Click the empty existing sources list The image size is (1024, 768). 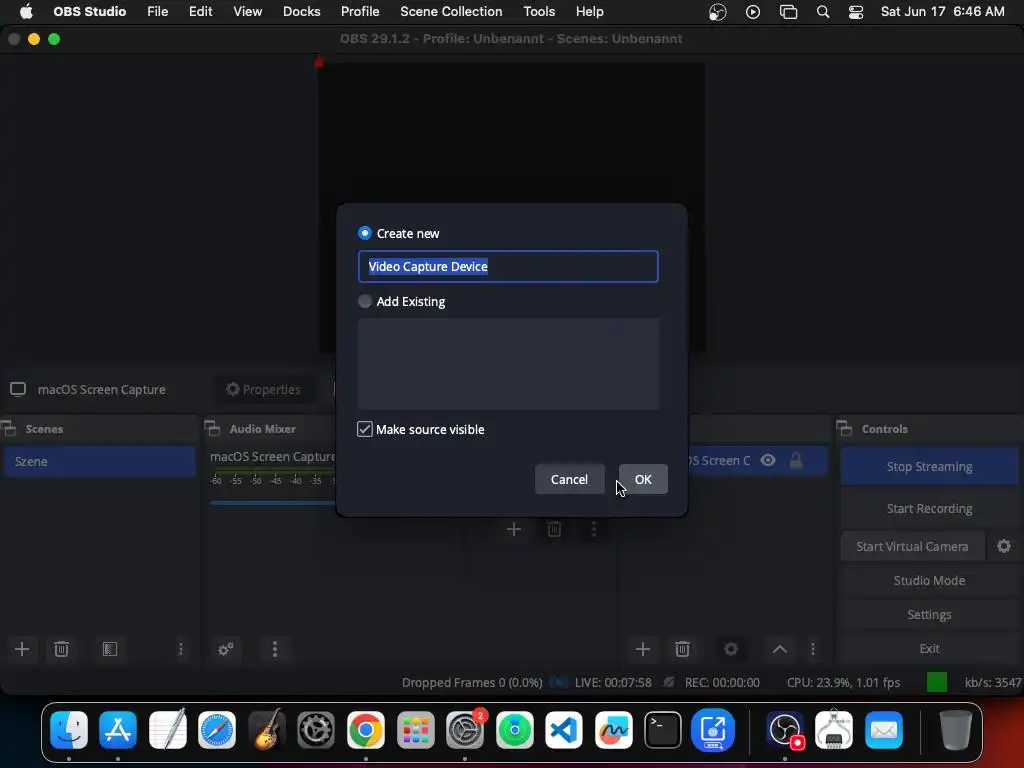point(508,364)
